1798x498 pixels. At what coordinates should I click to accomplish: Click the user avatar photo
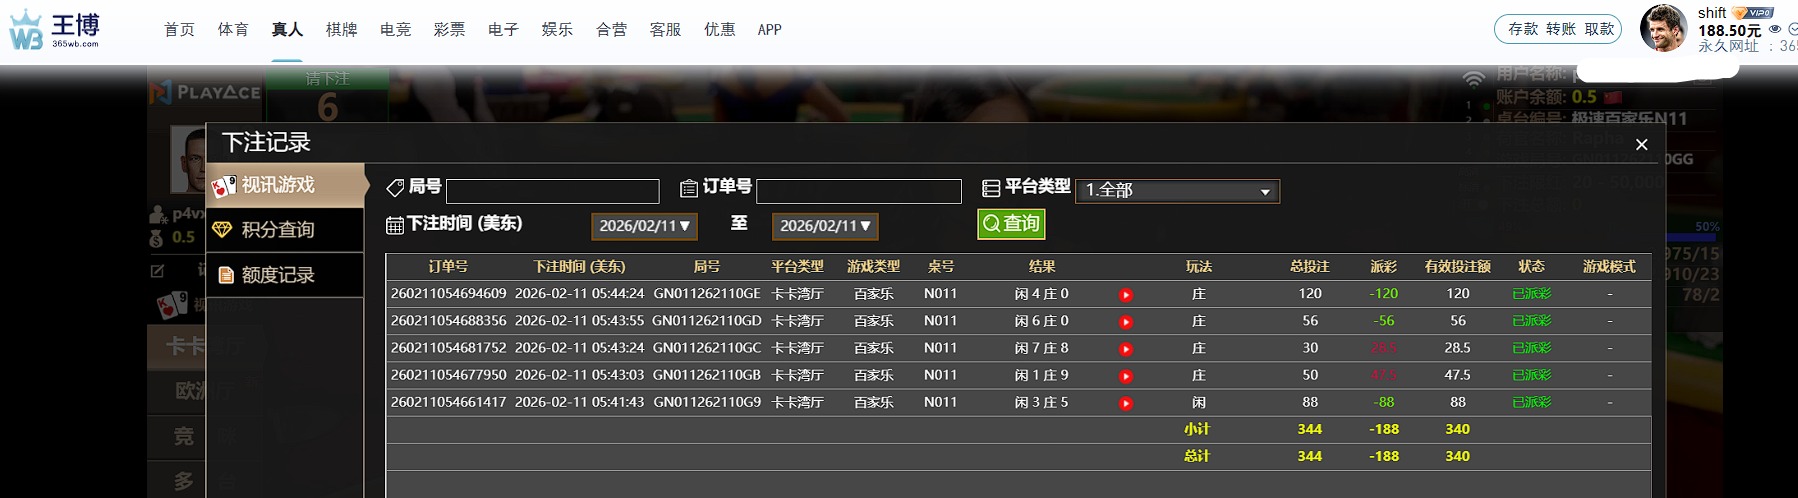(1663, 29)
